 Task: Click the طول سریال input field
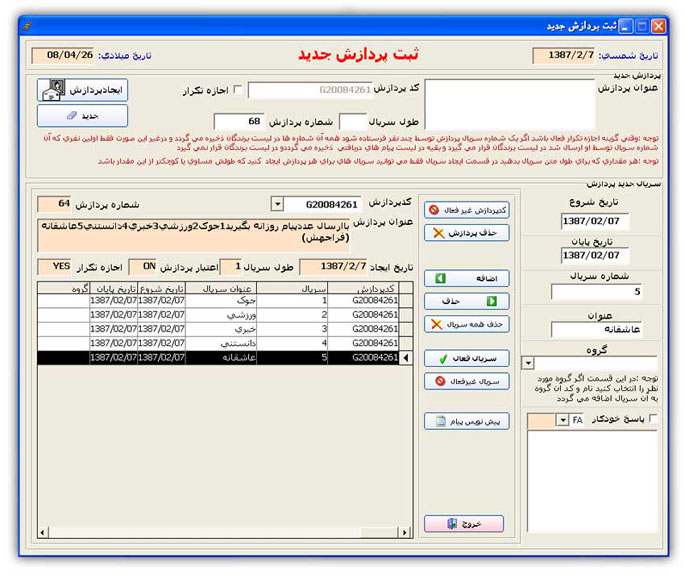353,121
